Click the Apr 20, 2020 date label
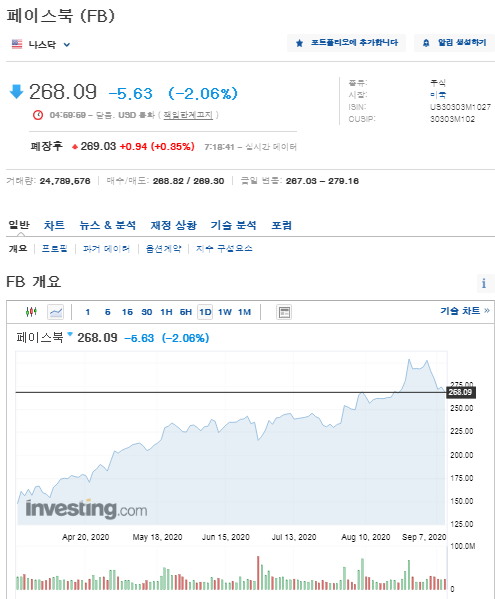495x599 pixels. pos(86,537)
